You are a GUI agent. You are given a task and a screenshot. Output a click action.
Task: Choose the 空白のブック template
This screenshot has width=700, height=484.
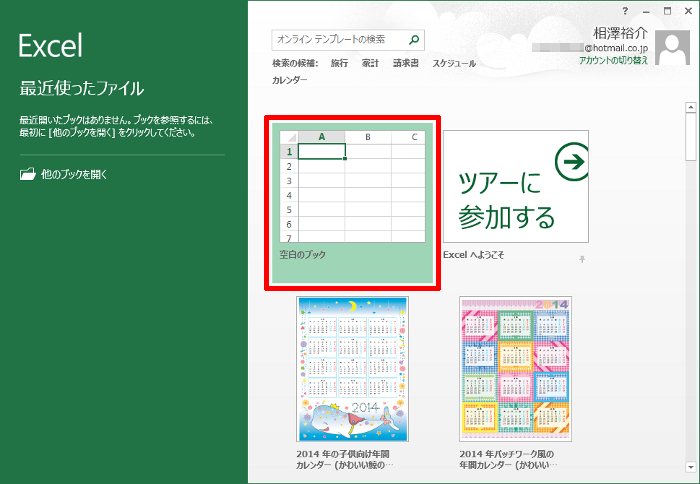coord(353,203)
